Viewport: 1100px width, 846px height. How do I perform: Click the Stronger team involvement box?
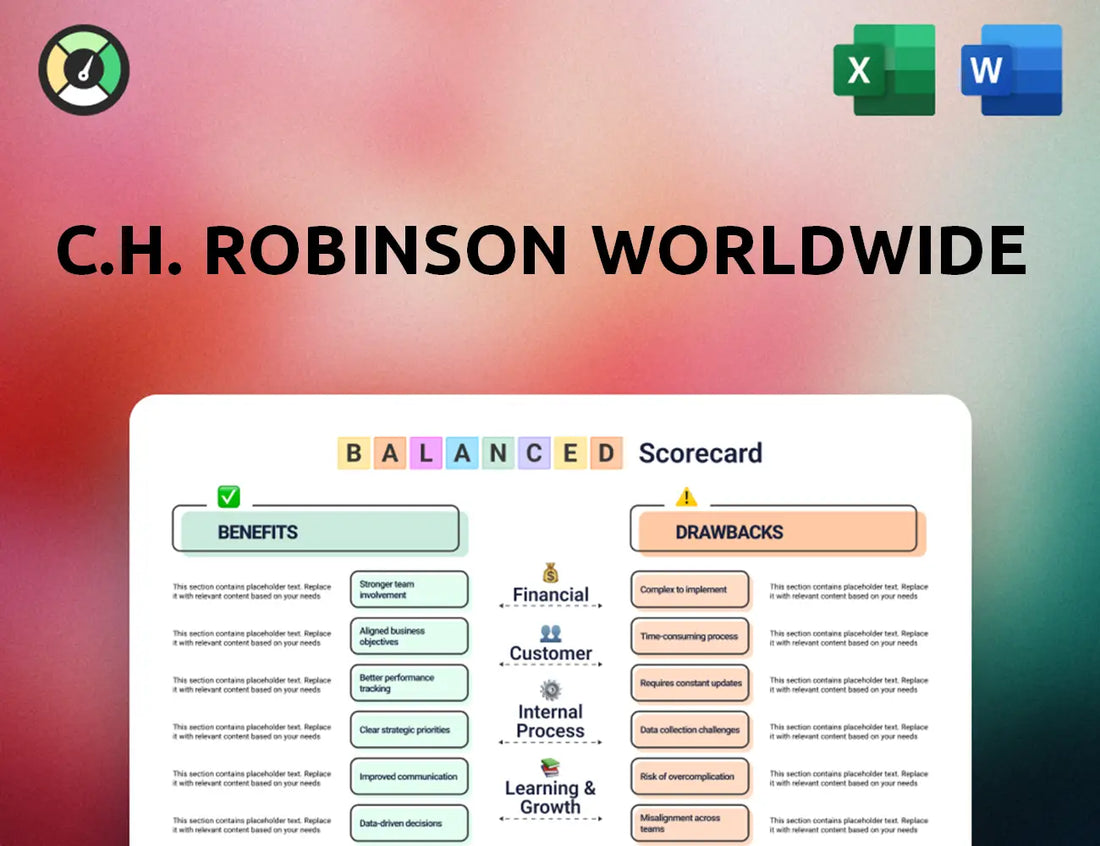pos(409,589)
